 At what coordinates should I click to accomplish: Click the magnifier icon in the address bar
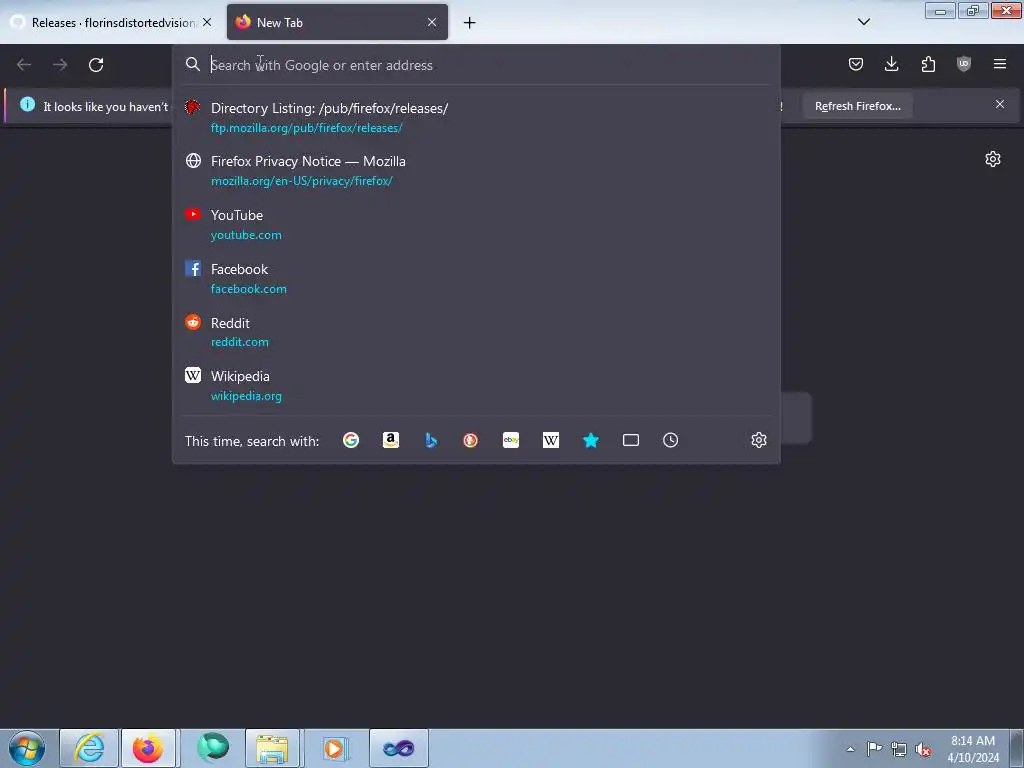(193, 64)
